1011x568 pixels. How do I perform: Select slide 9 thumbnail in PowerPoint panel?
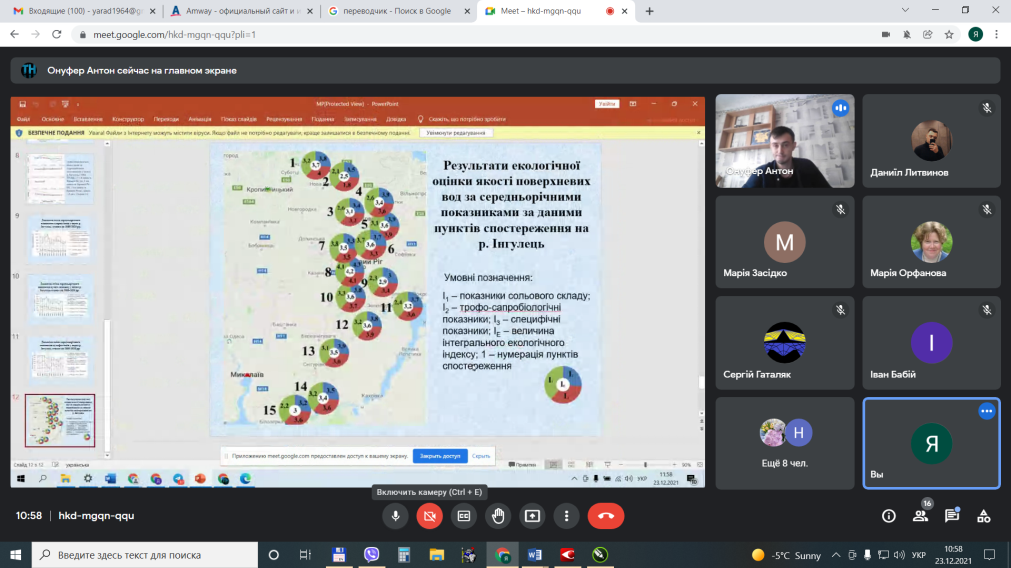point(60,239)
